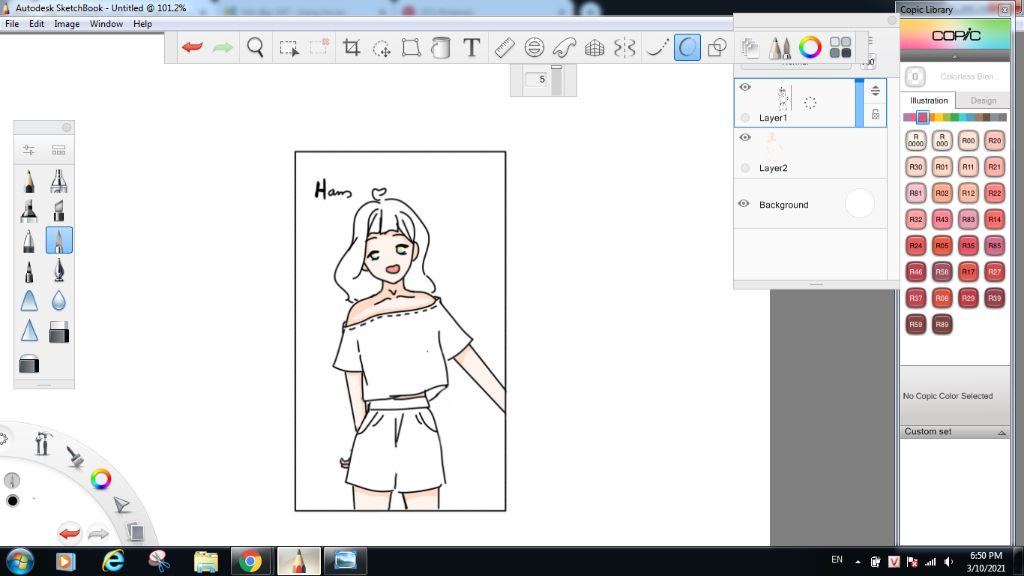Open the brush library icon in palette
This screenshot has height=576, width=1024.
point(59,150)
